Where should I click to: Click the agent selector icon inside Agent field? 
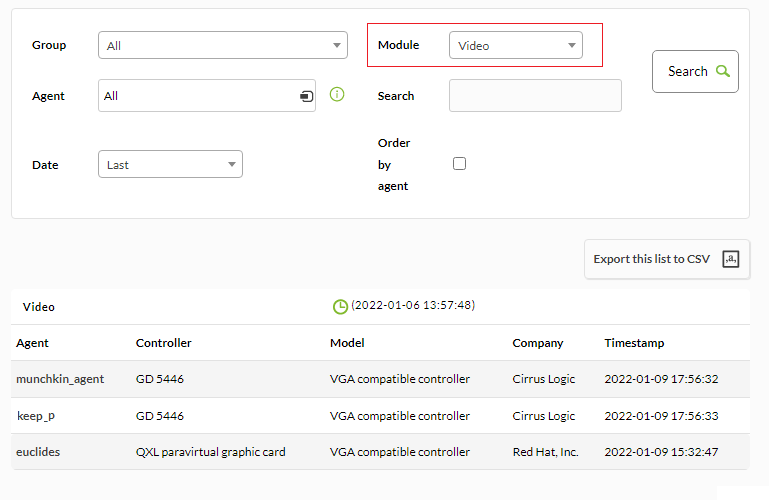coord(306,96)
